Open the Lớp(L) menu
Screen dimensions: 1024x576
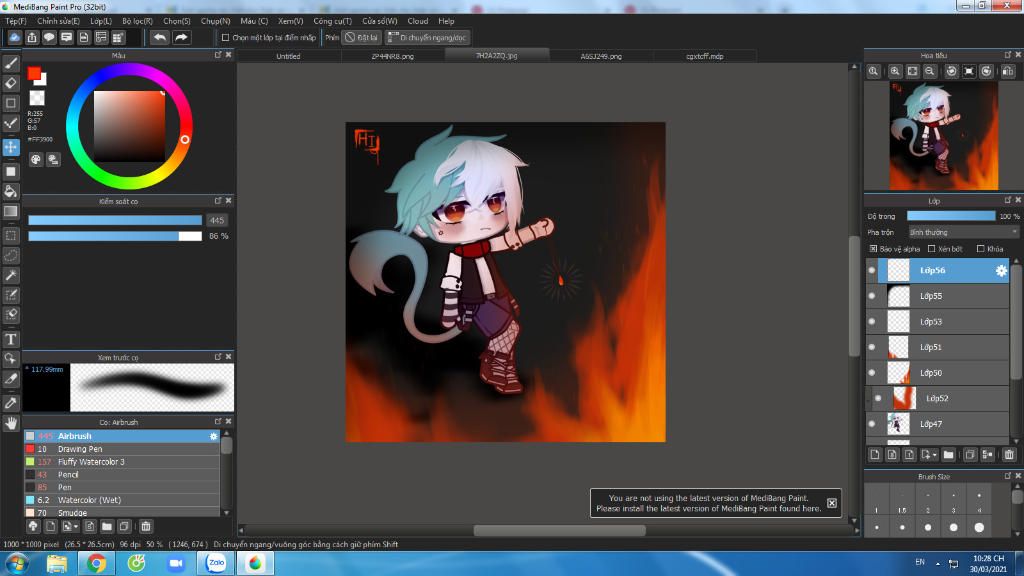coord(101,21)
